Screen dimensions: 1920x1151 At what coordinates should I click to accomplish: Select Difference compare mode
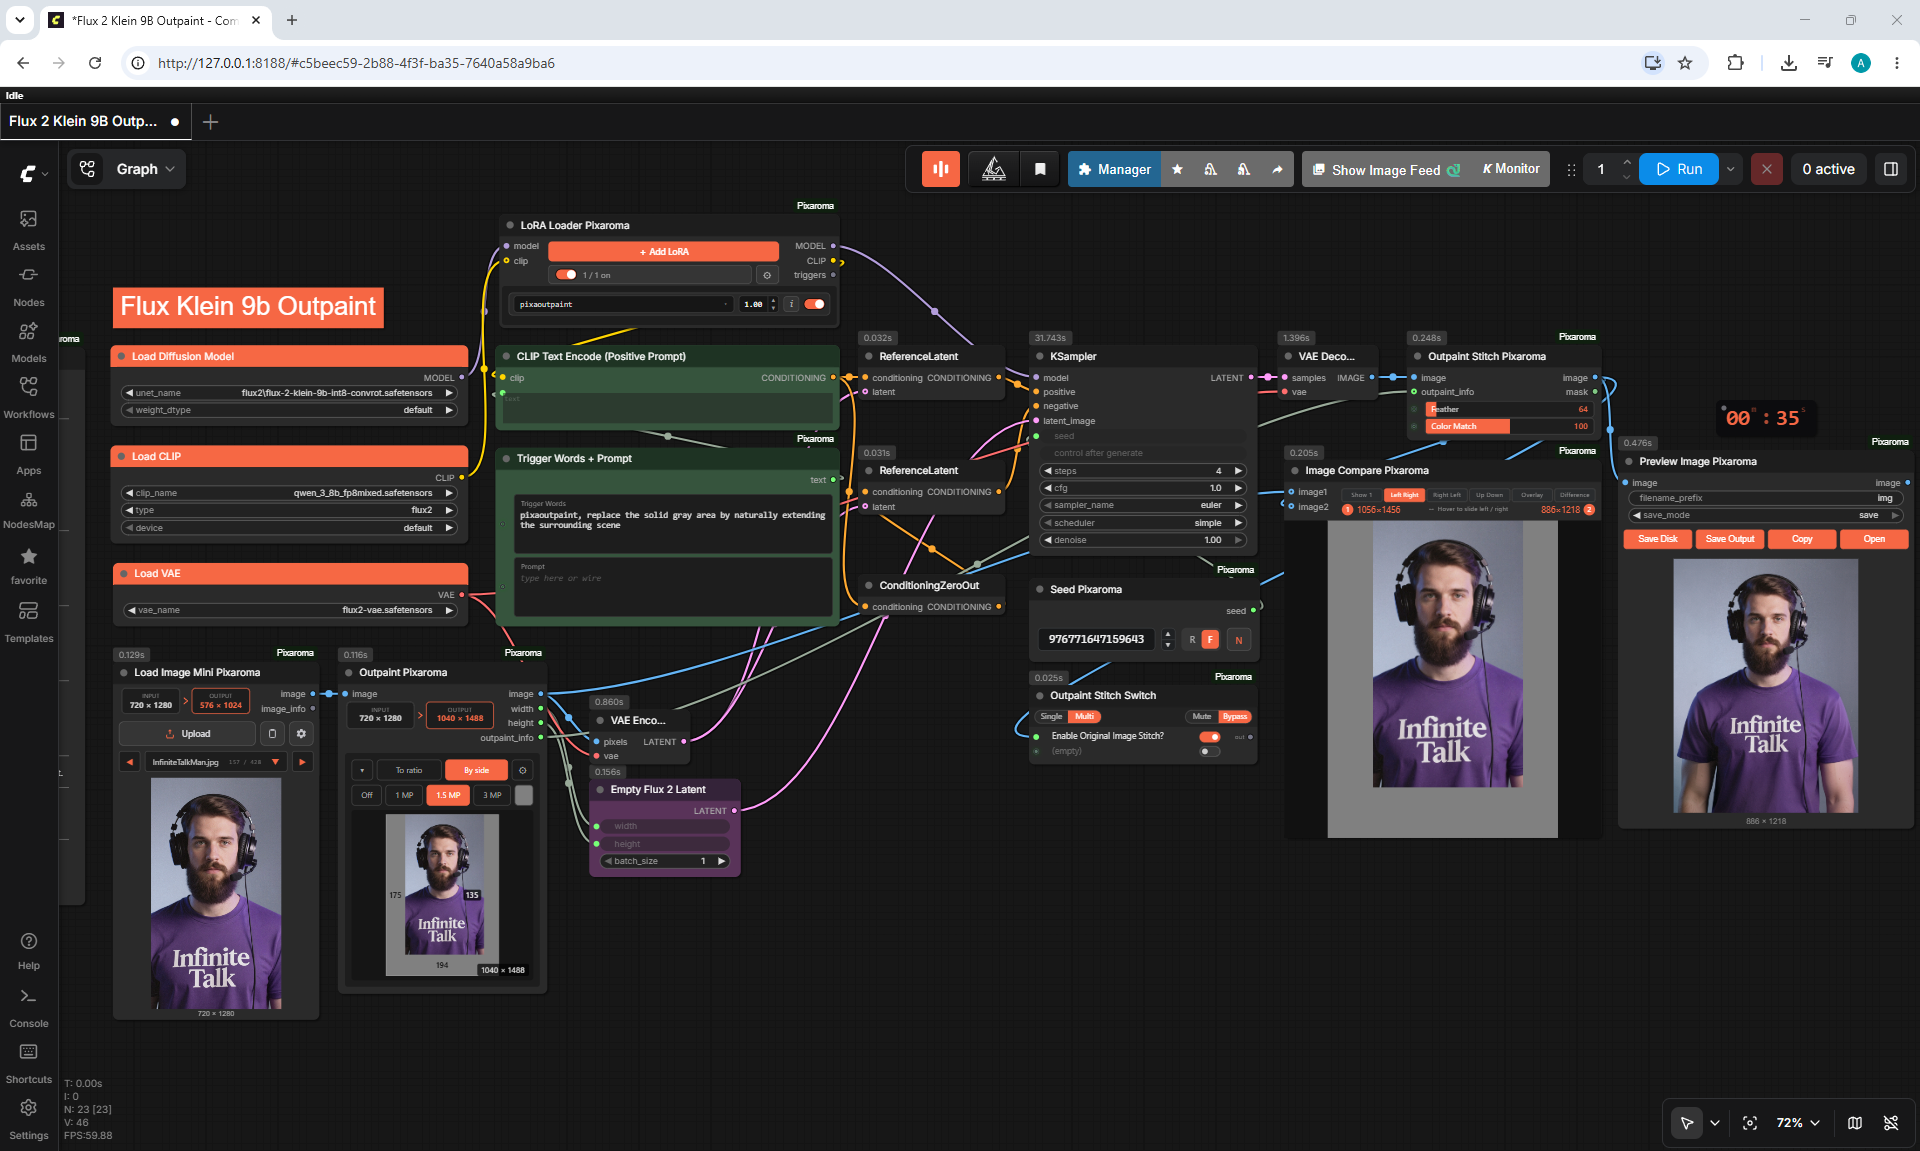(1575, 495)
